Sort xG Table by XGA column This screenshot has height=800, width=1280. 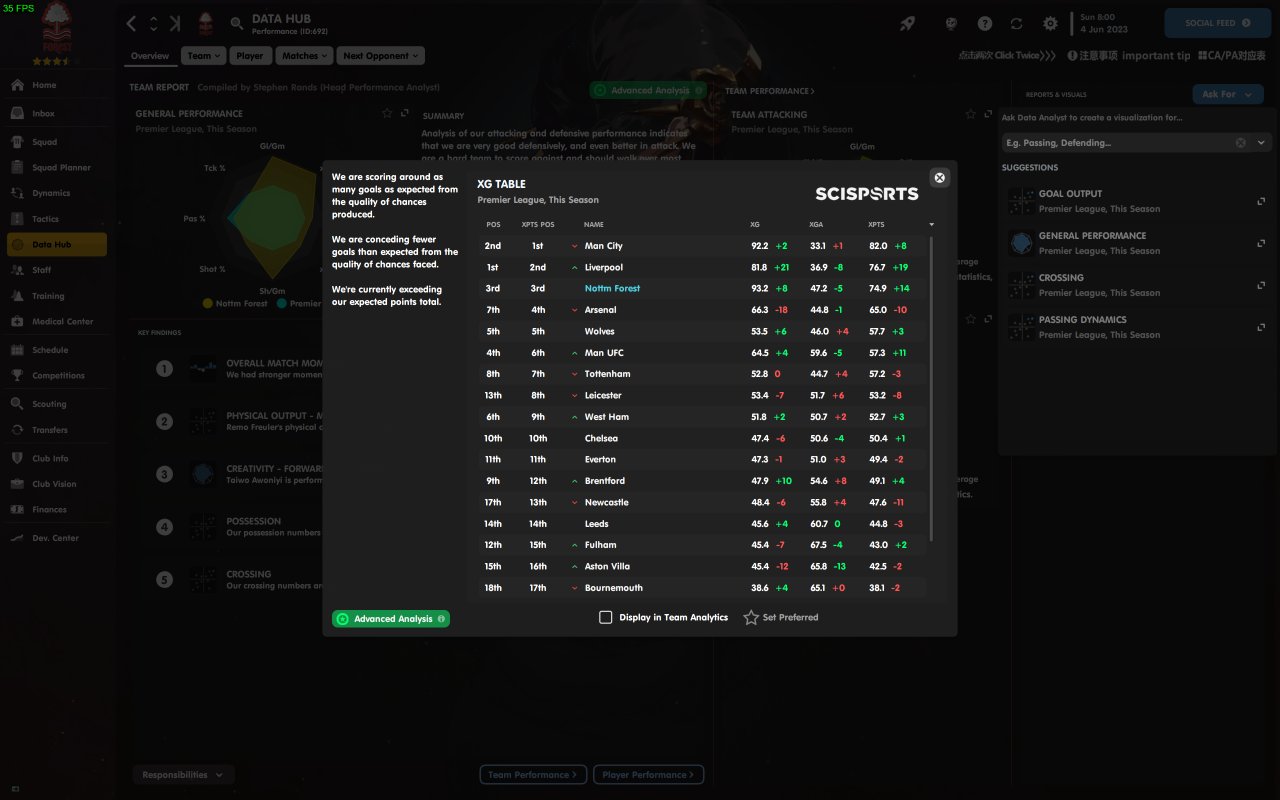(x=816, y=224)
